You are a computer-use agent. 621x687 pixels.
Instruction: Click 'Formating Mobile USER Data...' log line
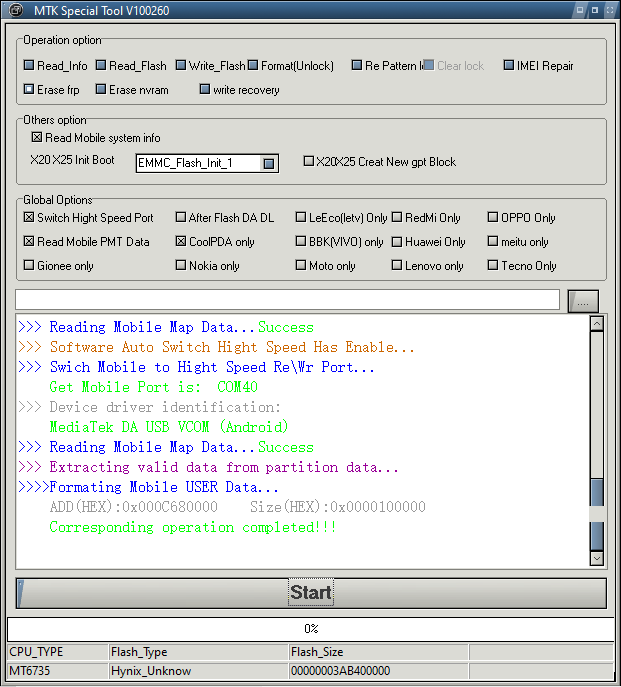tap(148, 487)
